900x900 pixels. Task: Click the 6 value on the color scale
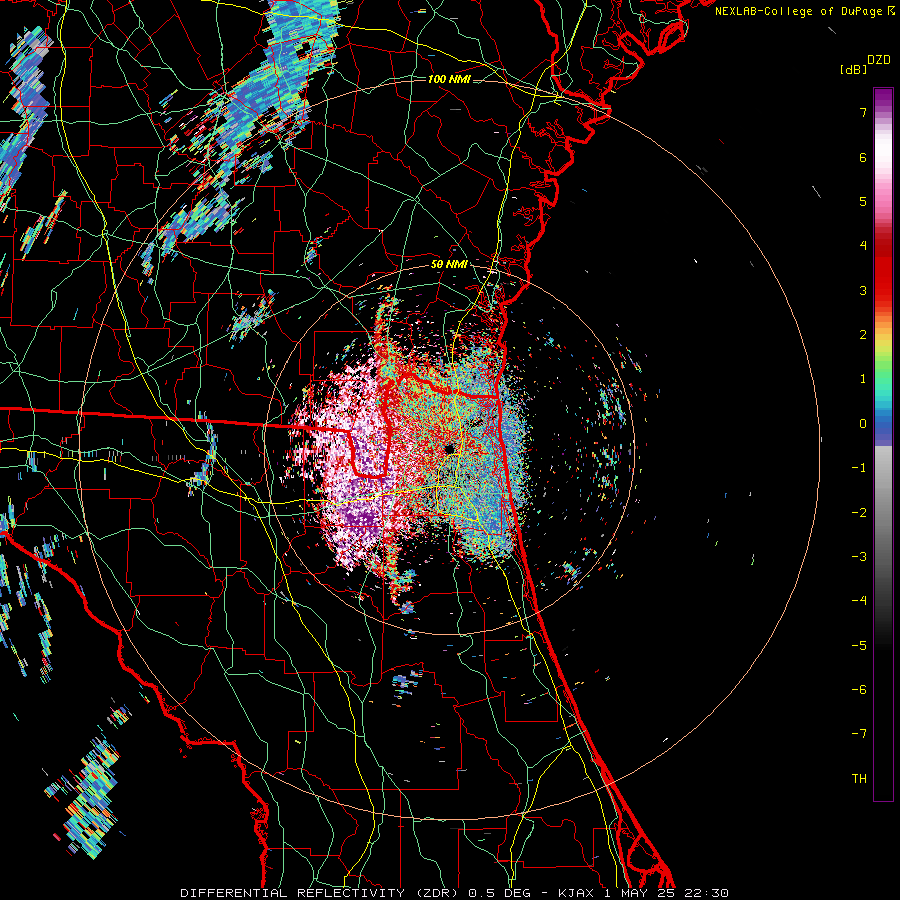click(863, 157)
